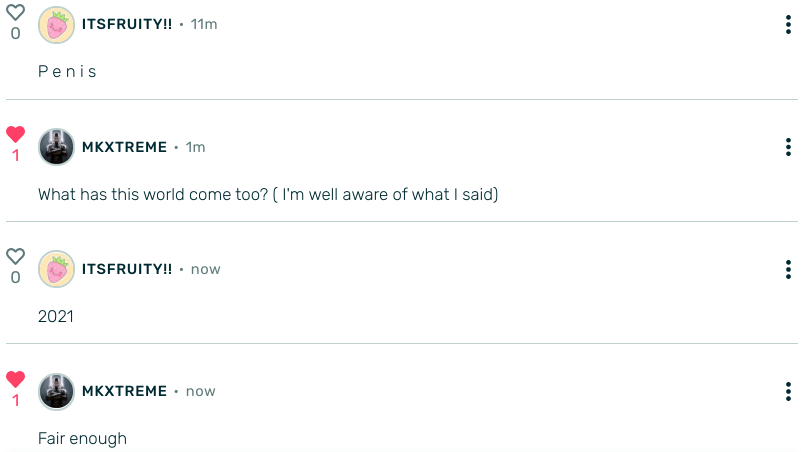Click the "Fair enough" comment text
The height and width of the screenshot is (452, 801).
[82, 438]
